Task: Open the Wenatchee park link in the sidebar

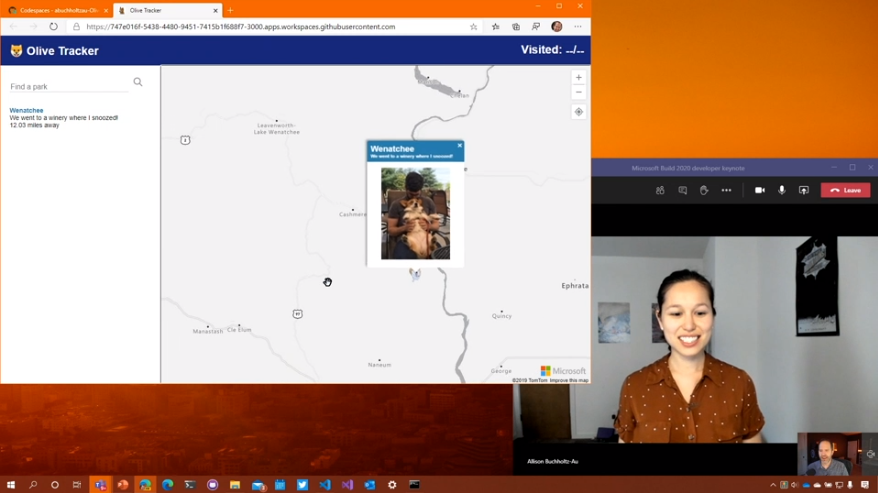Action: [26, 110]
